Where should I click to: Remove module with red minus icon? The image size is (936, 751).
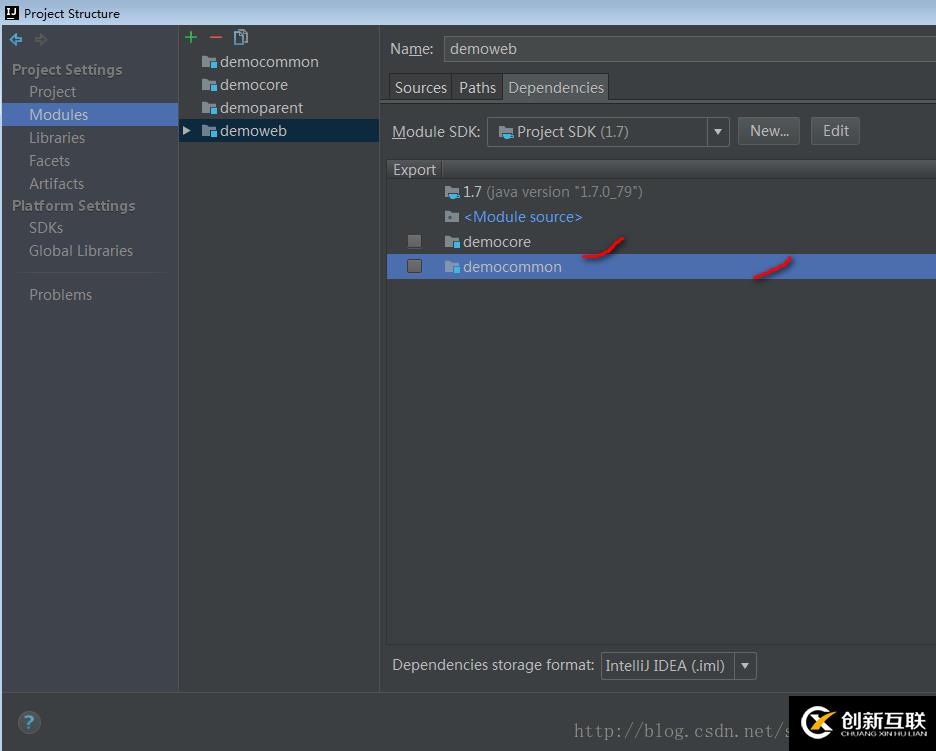[215, 38]
